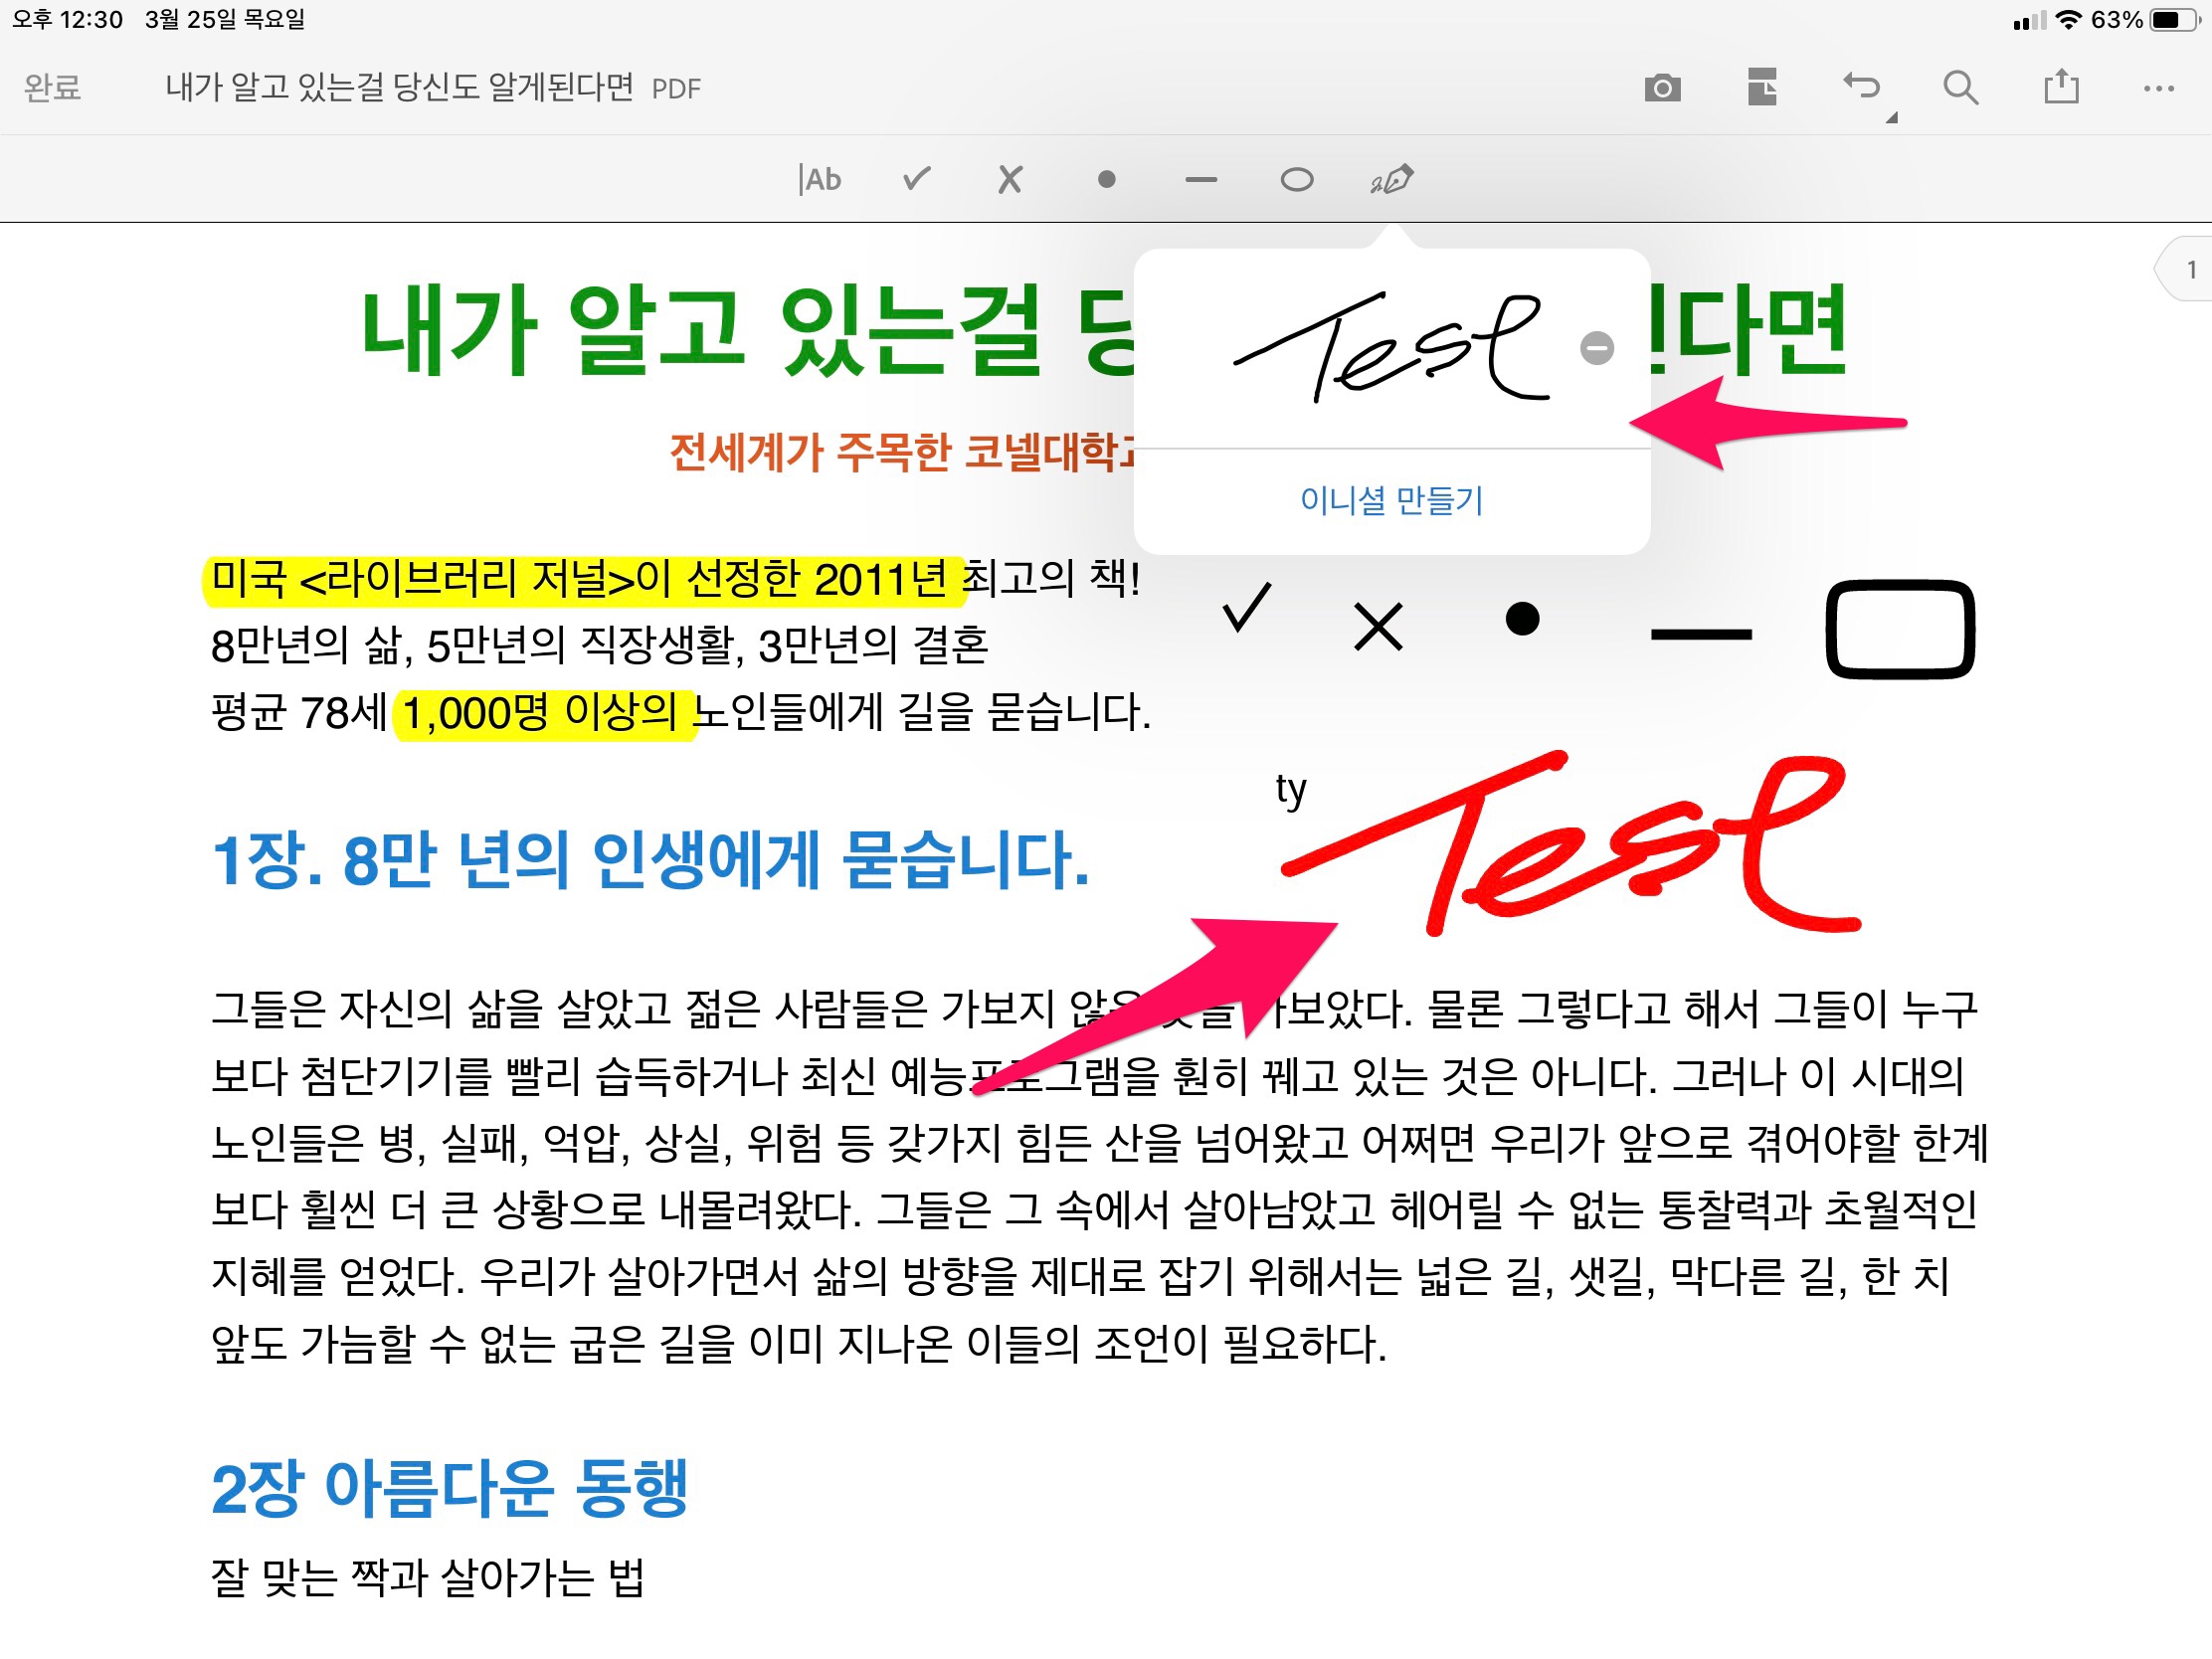This screenshot has height=1659, width=2212.
Task: Open the signature pen tool
Action: pyautogui.click(x=1392, y=180)
